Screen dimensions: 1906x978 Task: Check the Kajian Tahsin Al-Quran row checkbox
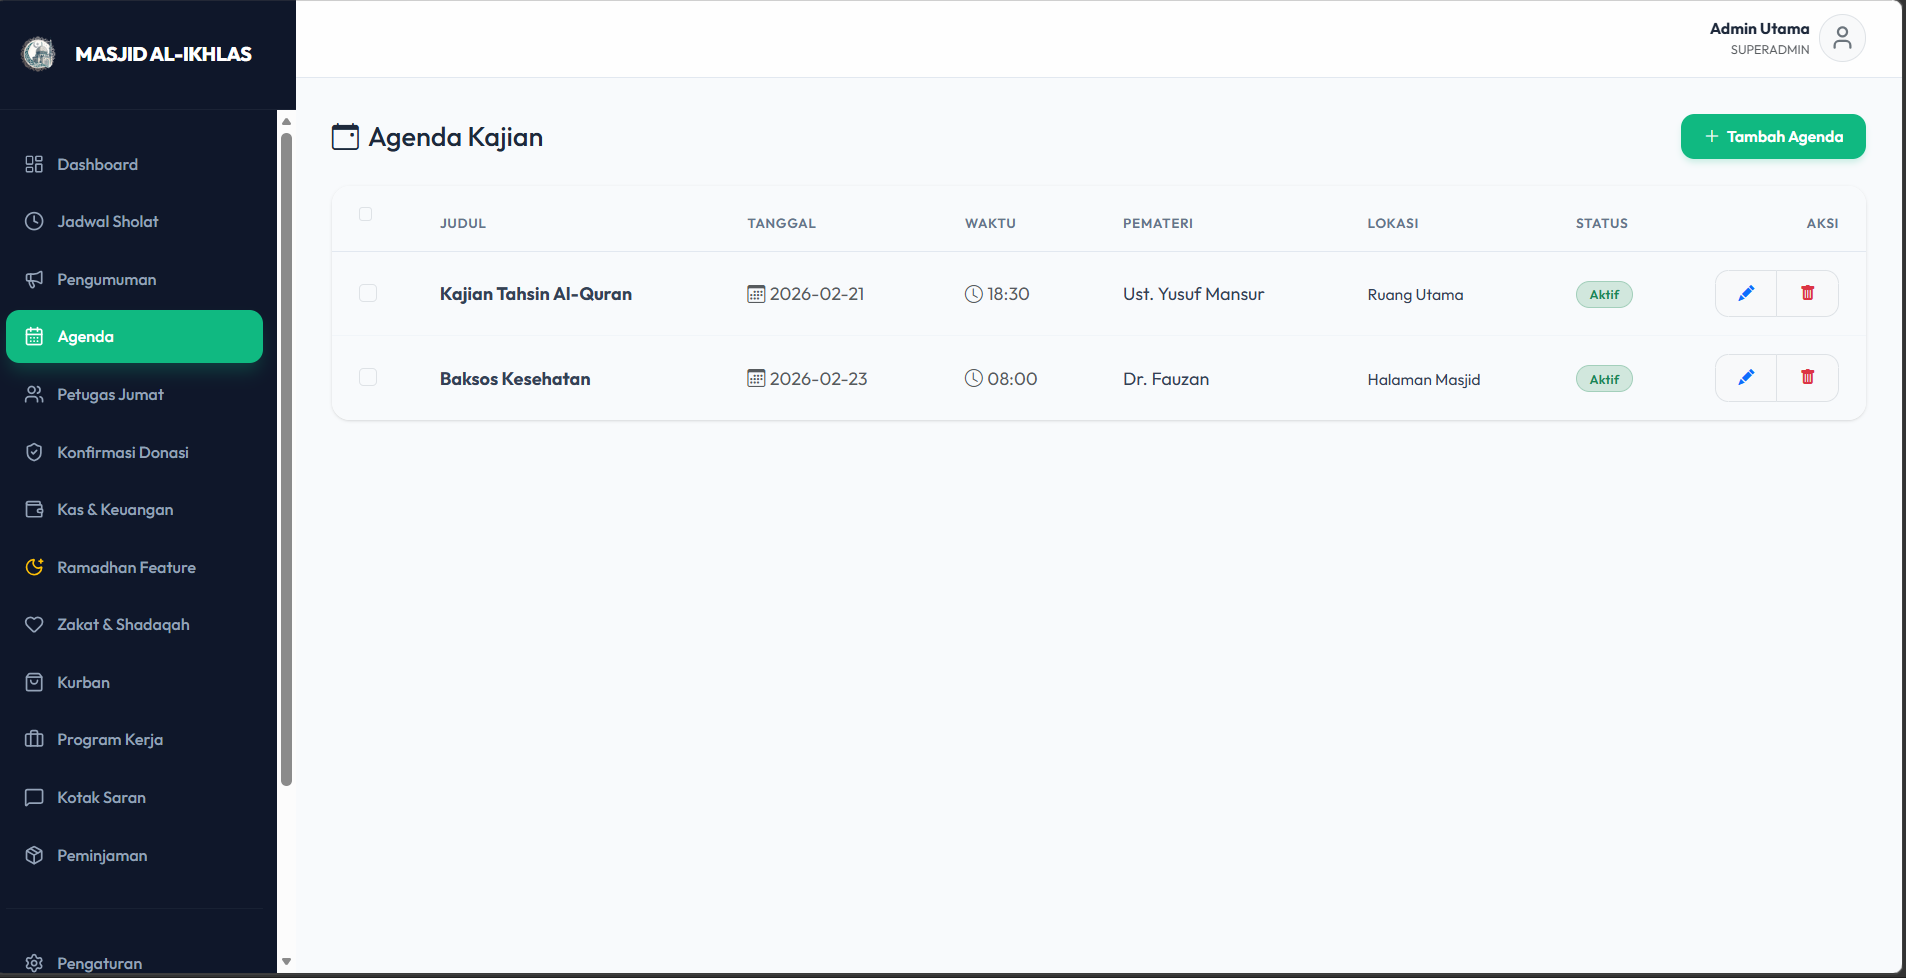[368, 293]
